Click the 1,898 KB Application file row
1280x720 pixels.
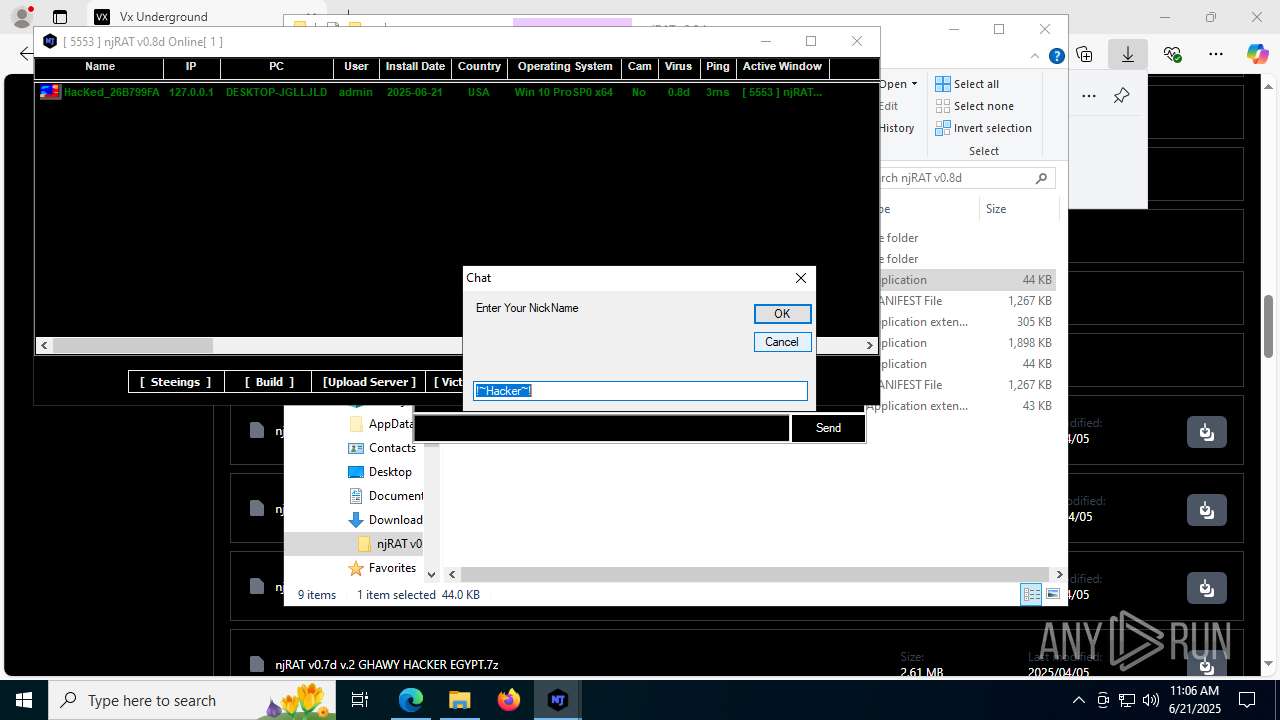tap(966, 343)
